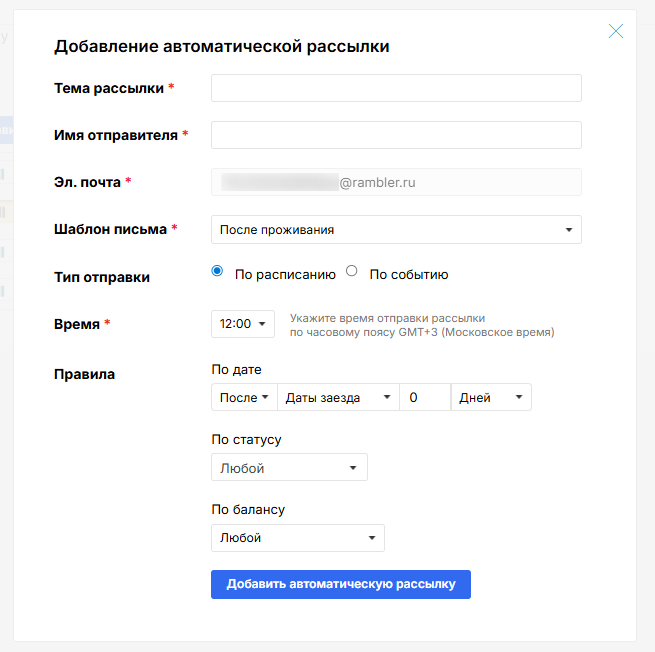Click the caret arrow next to Дней
This screenshot has width=655, height=652.
pyautogui.click(x=519, y=397)
